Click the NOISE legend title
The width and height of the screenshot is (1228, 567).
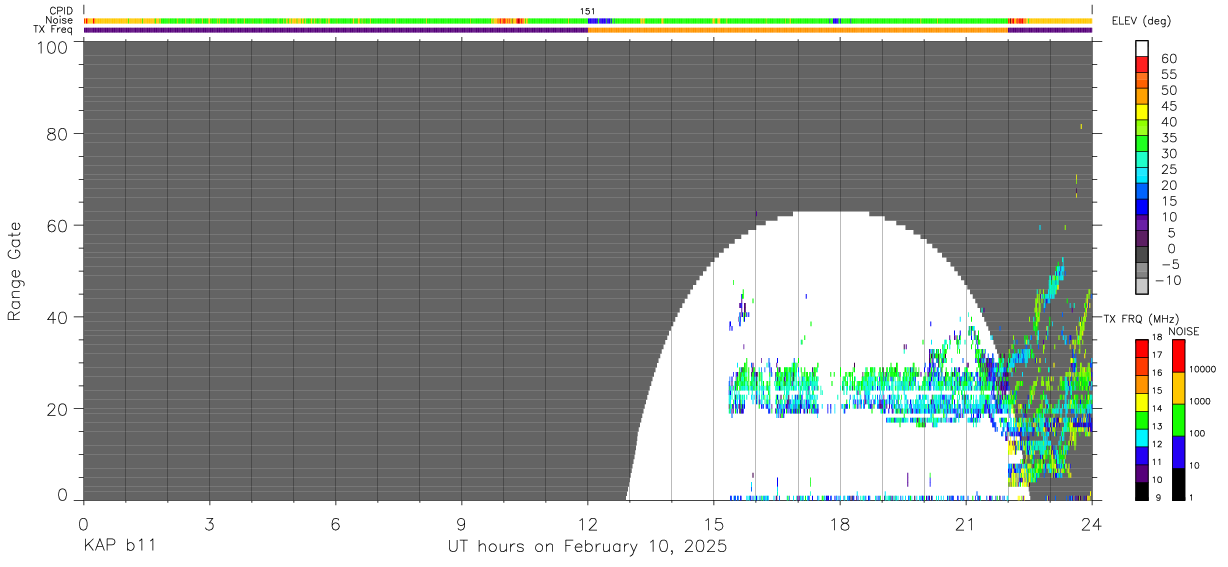(x=1183, y=331)
